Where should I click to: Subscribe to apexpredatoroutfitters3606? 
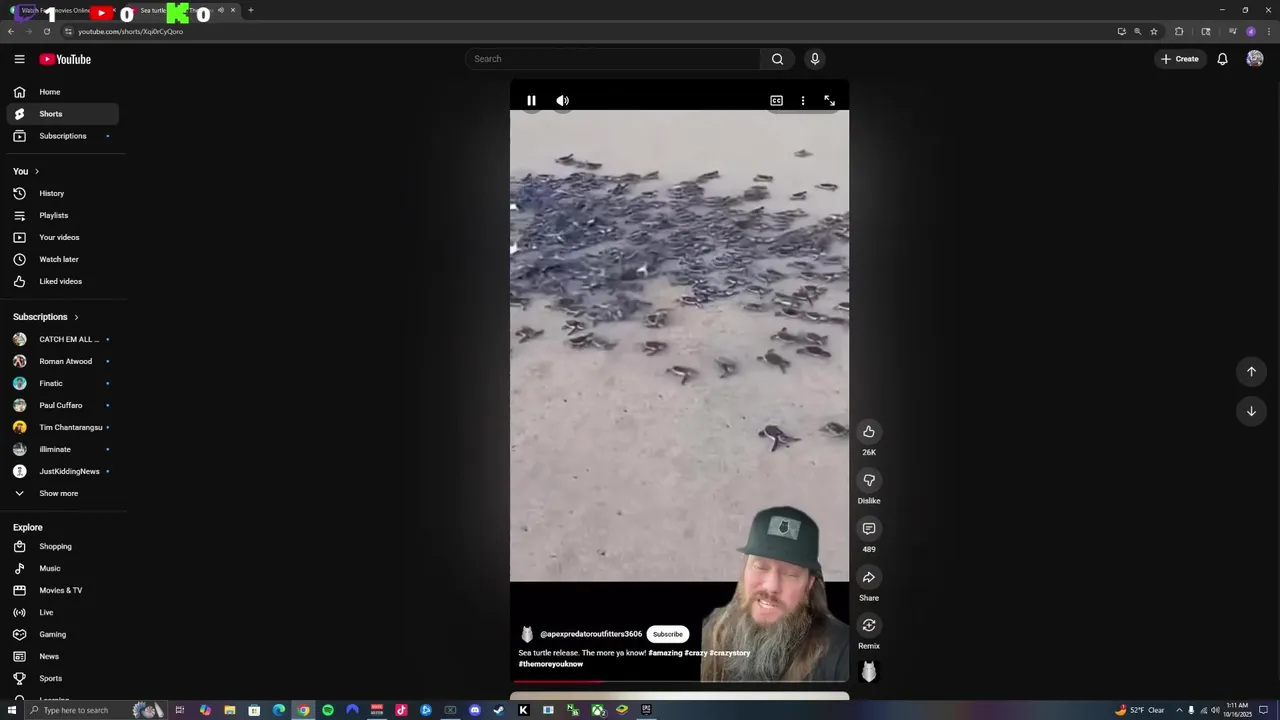[x=667, y=634]
